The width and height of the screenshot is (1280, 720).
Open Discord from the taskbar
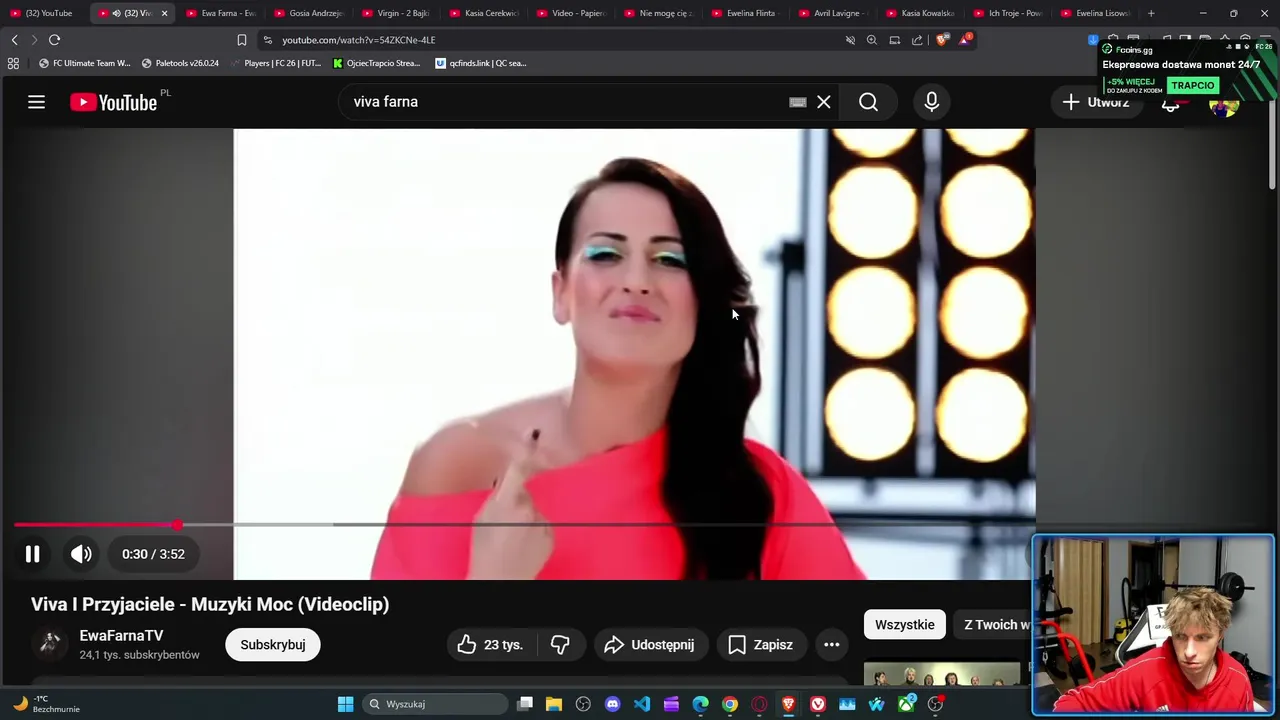click(612, 704)
